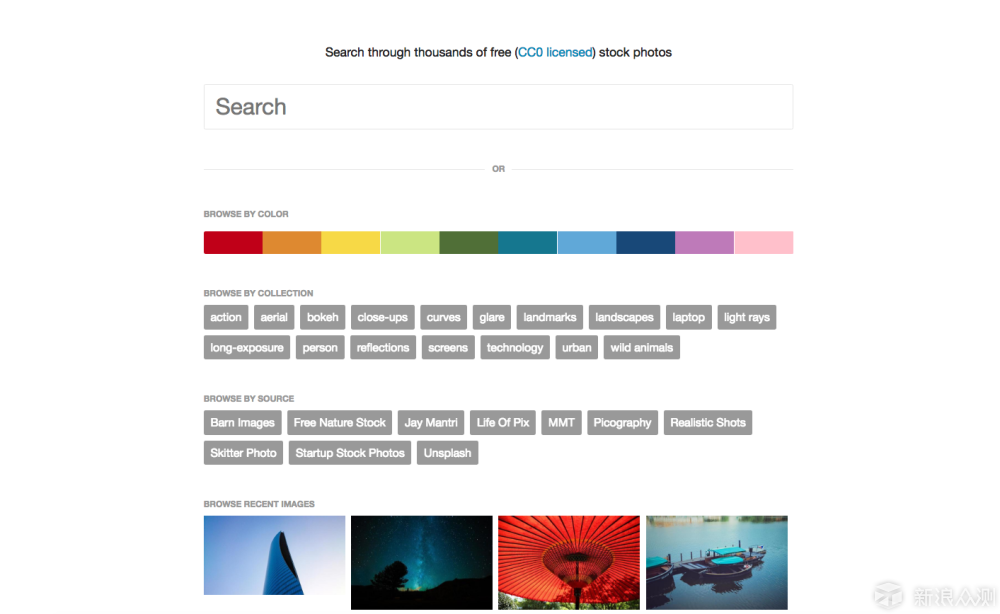The image size is (1000, 614).
Task: Select the long-exposure collection tag
Action: coord(247,348)
